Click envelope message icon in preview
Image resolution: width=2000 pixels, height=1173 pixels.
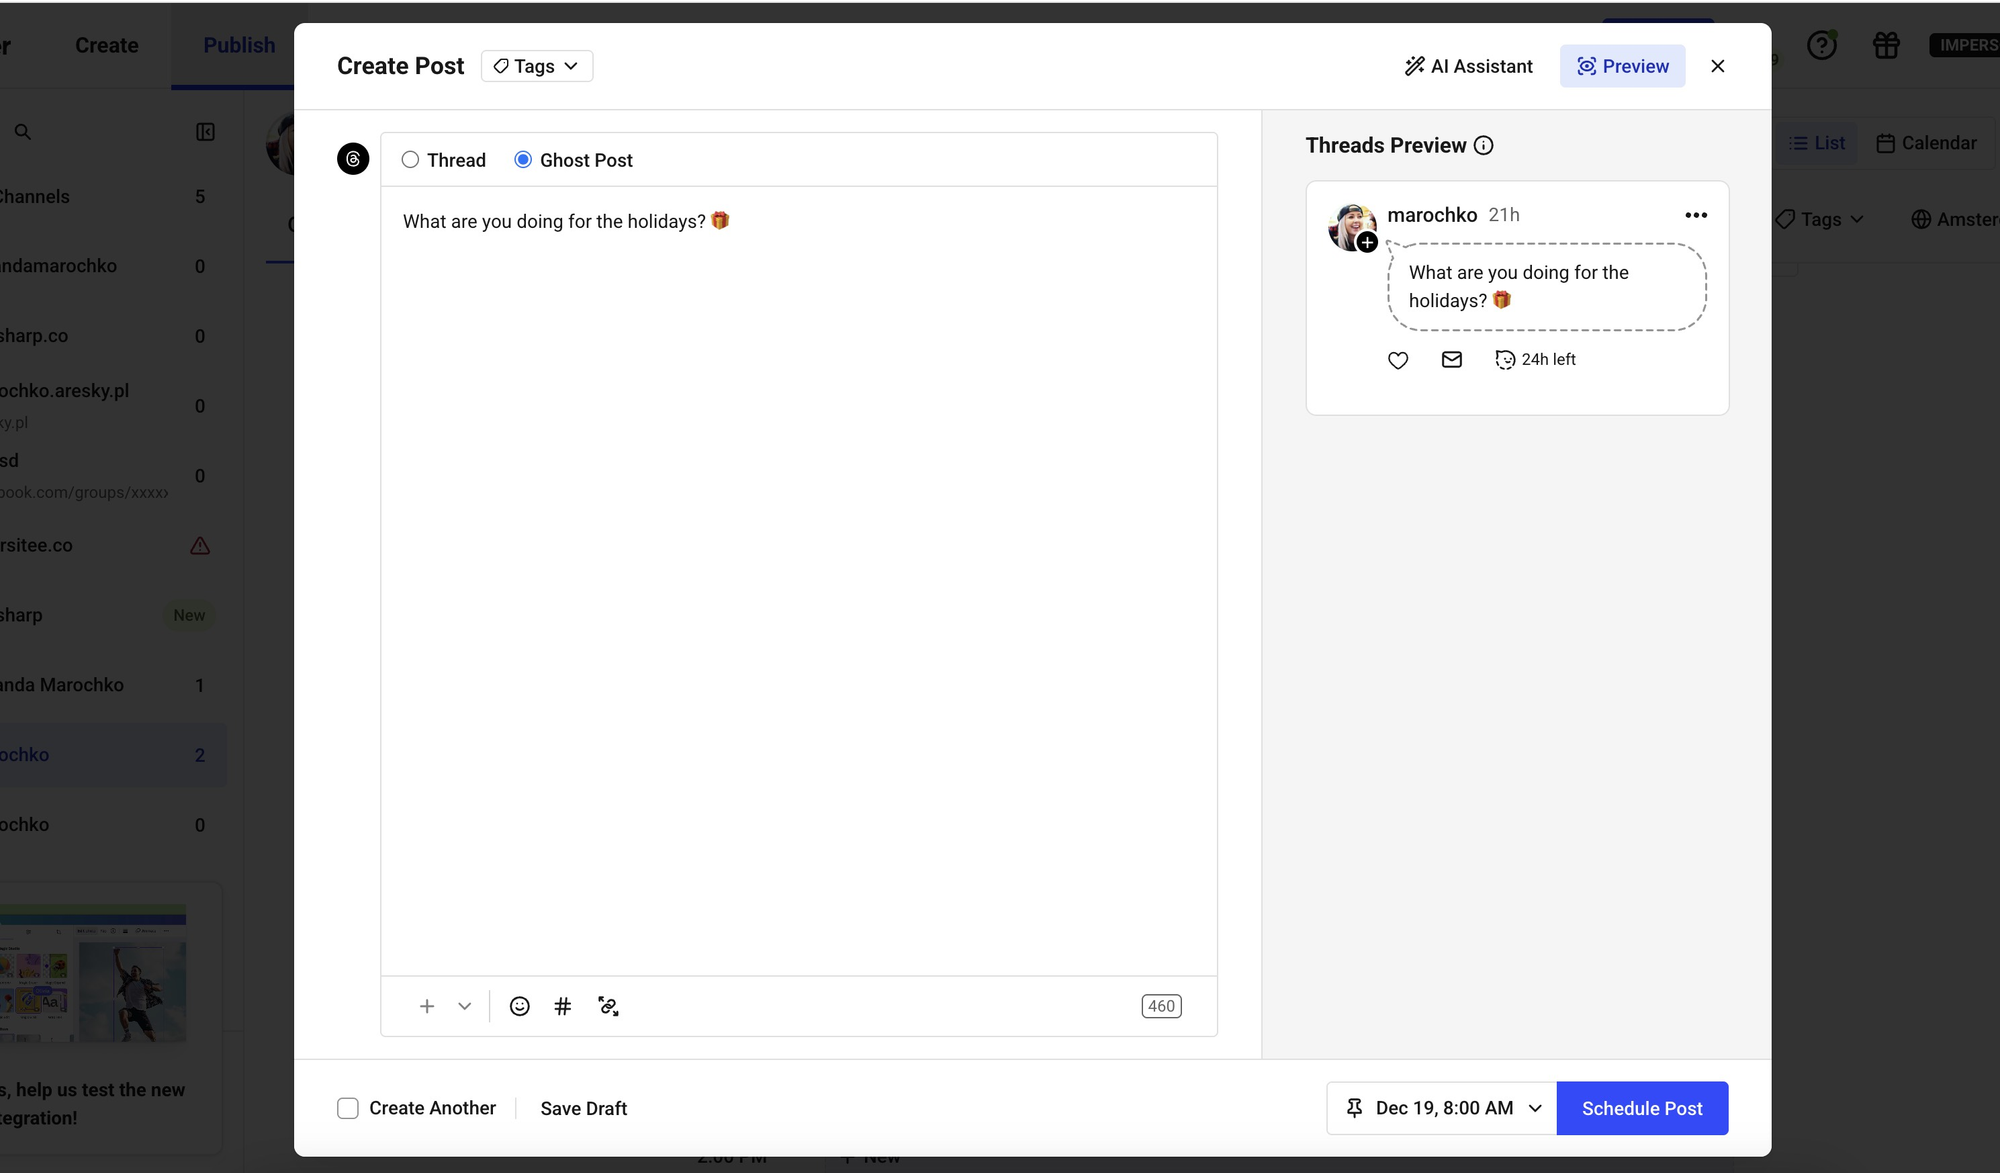pyautogui.click(x=1451, y=360)
